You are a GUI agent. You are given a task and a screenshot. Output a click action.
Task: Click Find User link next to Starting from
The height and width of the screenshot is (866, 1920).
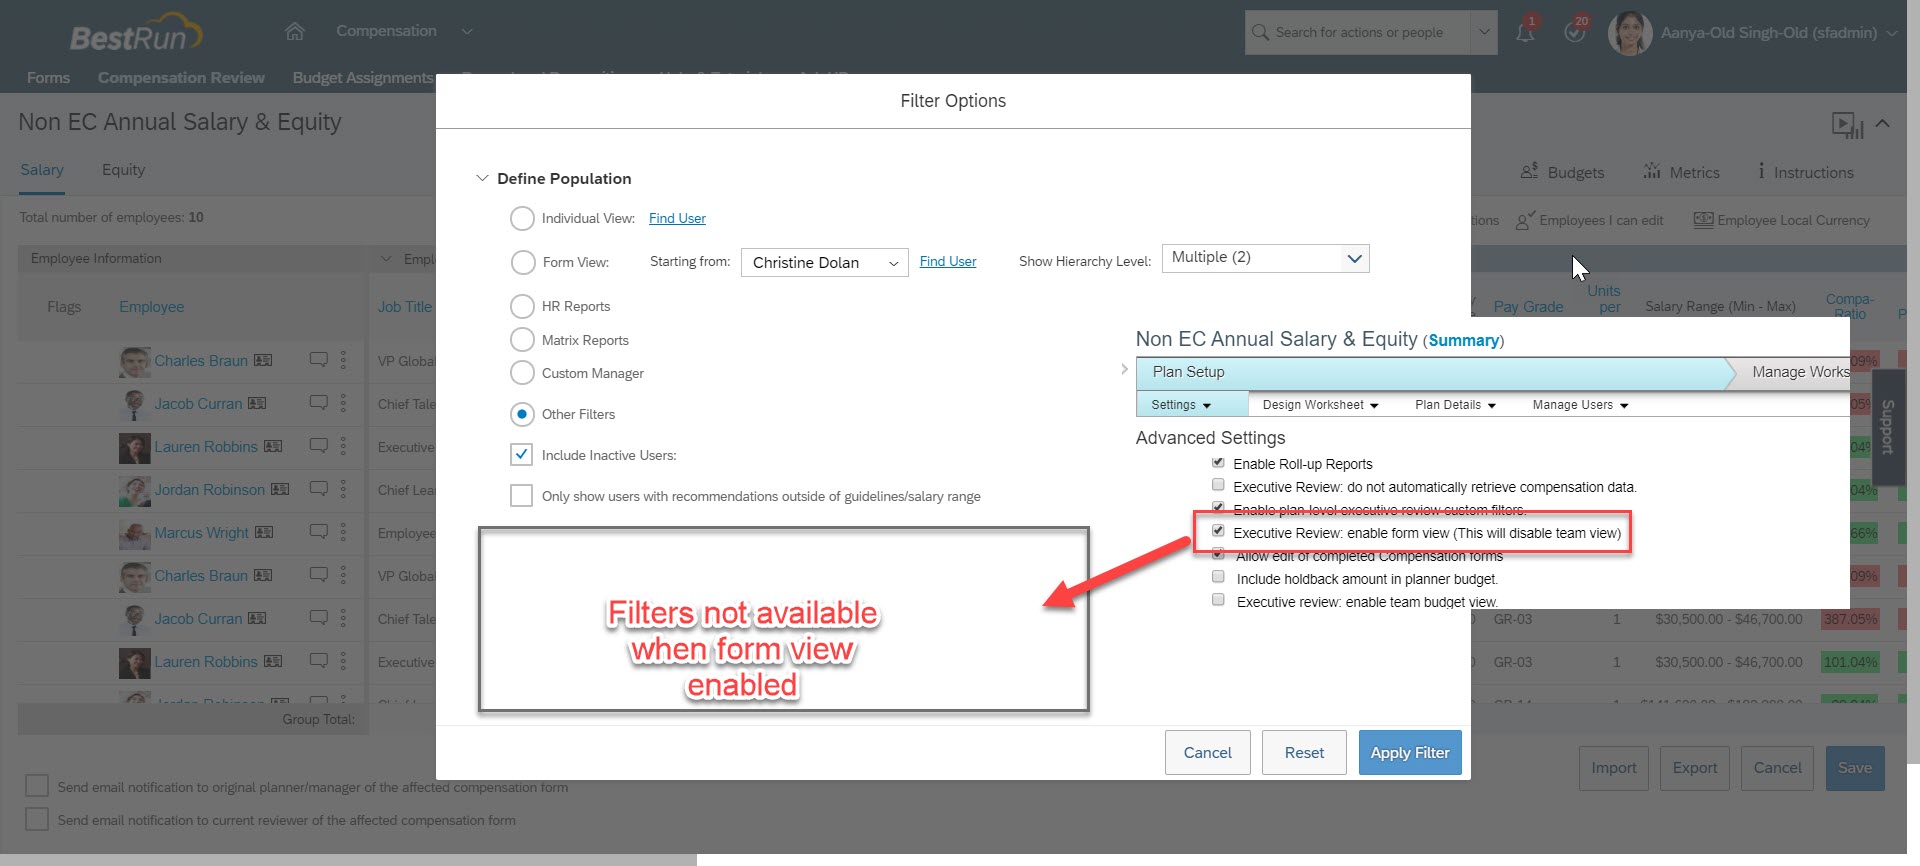click(x=948, y=261)
